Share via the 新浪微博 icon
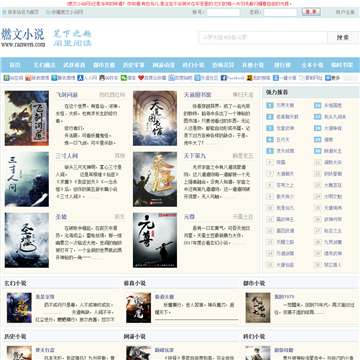Screen dimensions: 360x360 tap(27, 78)
